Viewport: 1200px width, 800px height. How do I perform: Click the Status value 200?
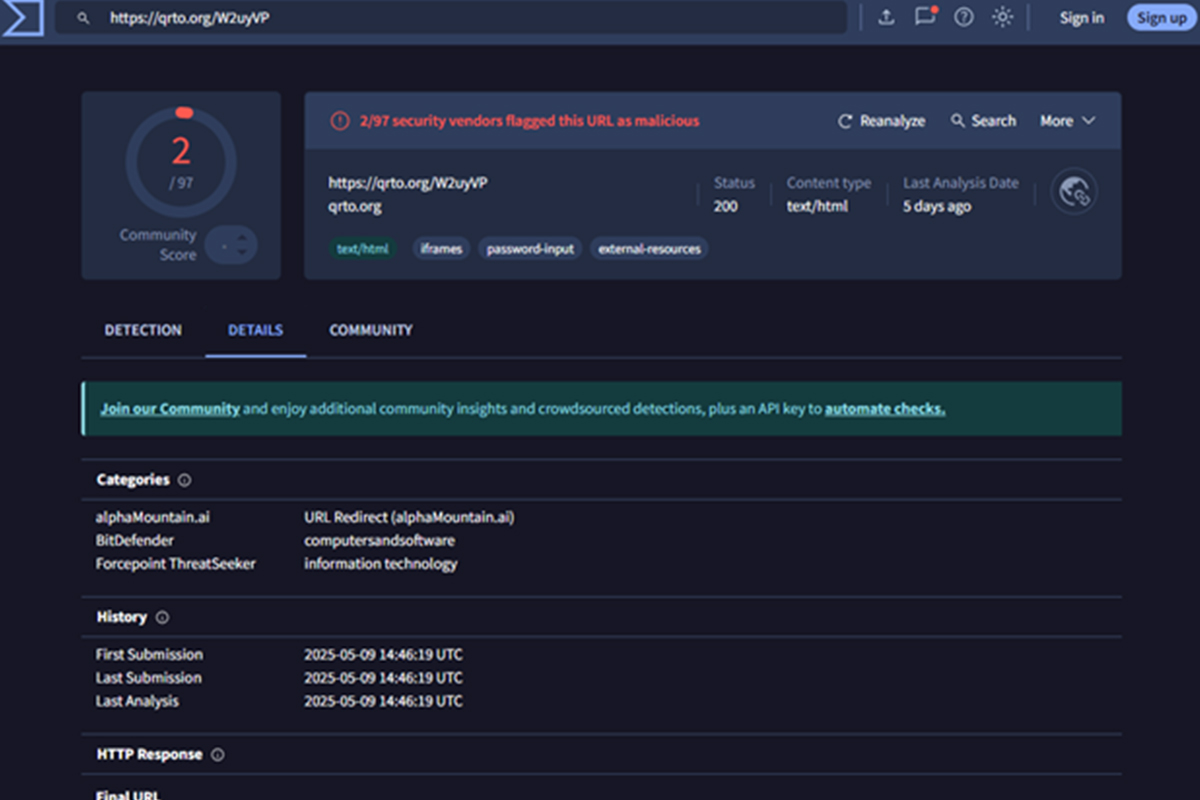[726, 207]
